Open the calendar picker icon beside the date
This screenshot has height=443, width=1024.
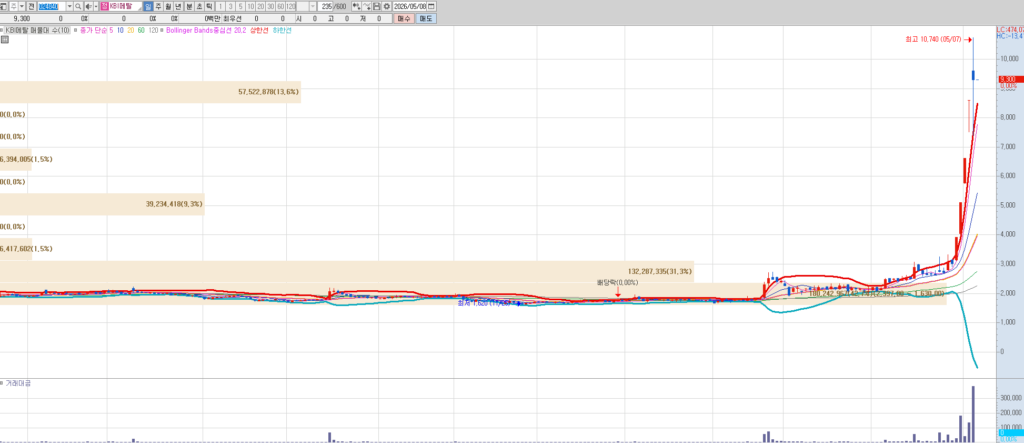coord(431,6)
